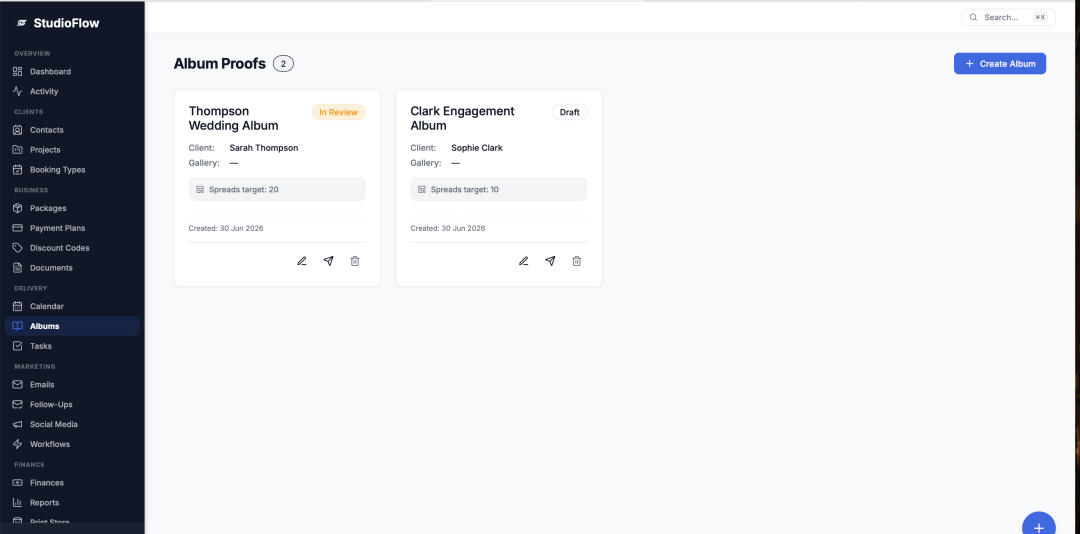The image size is (1080, 534).
Task: Send the Thompson Wedding Album proof
Action: 329,262
